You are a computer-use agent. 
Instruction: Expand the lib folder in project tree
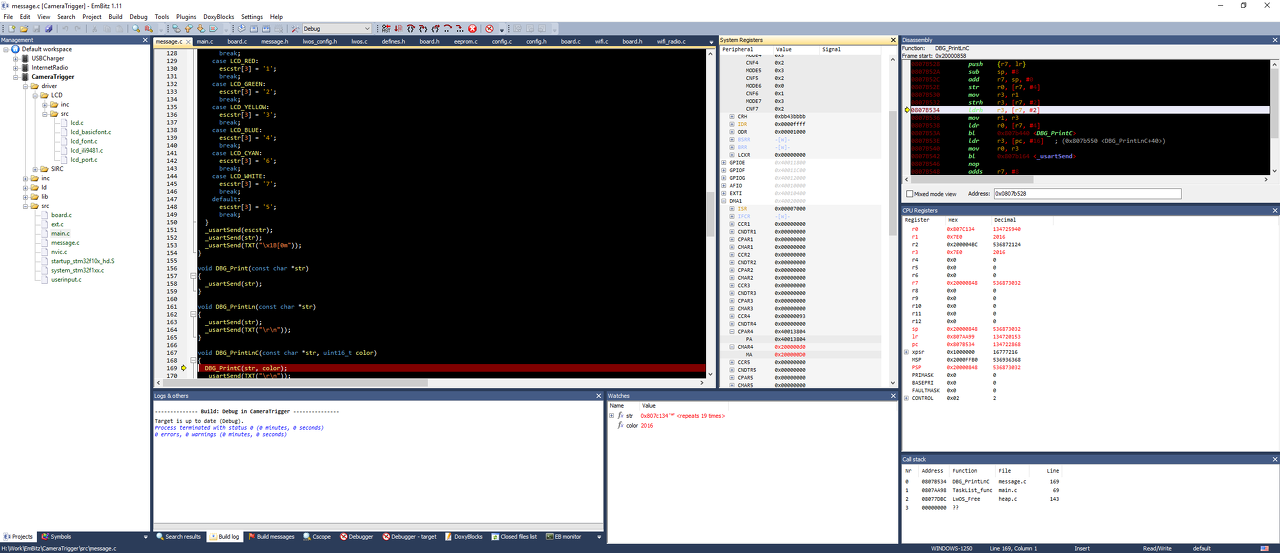(x=25, y=197)
